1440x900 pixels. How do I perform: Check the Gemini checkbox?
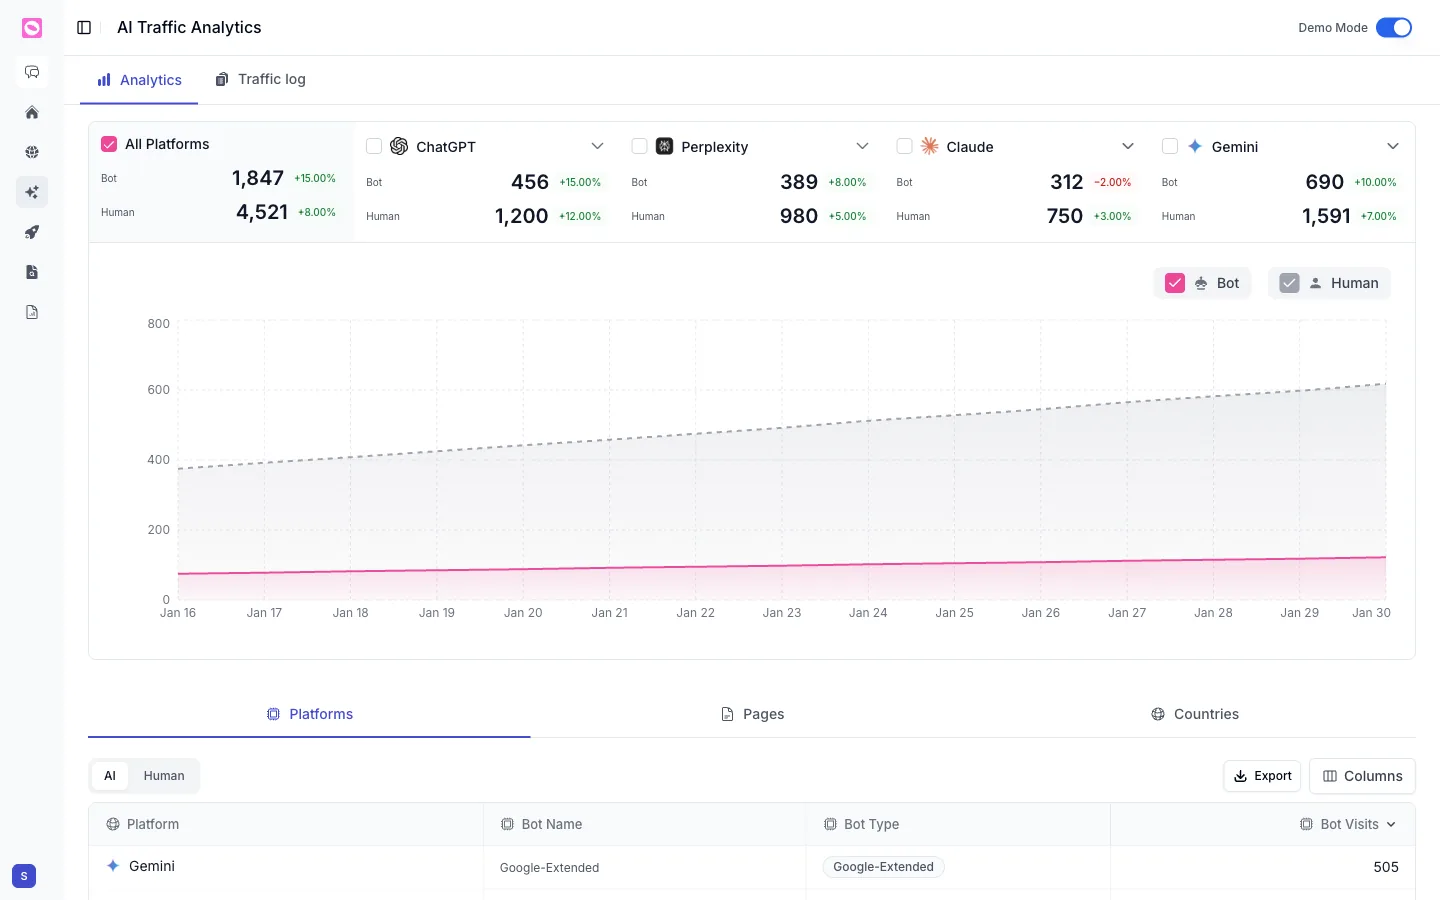(x=1169, y=146)
